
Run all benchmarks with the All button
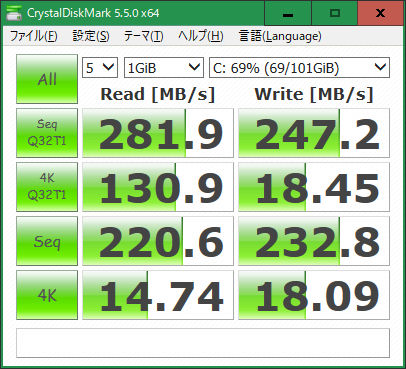[x=47, y=79]
